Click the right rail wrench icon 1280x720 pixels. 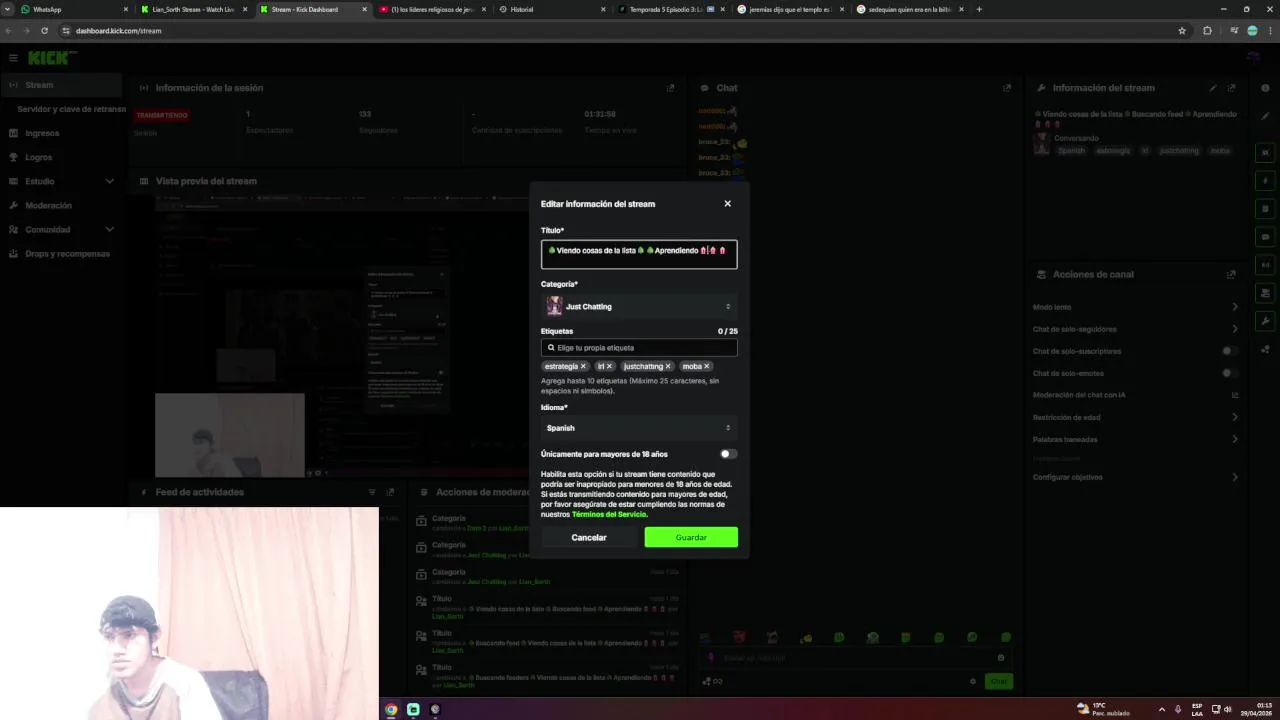pos(1265,321)
